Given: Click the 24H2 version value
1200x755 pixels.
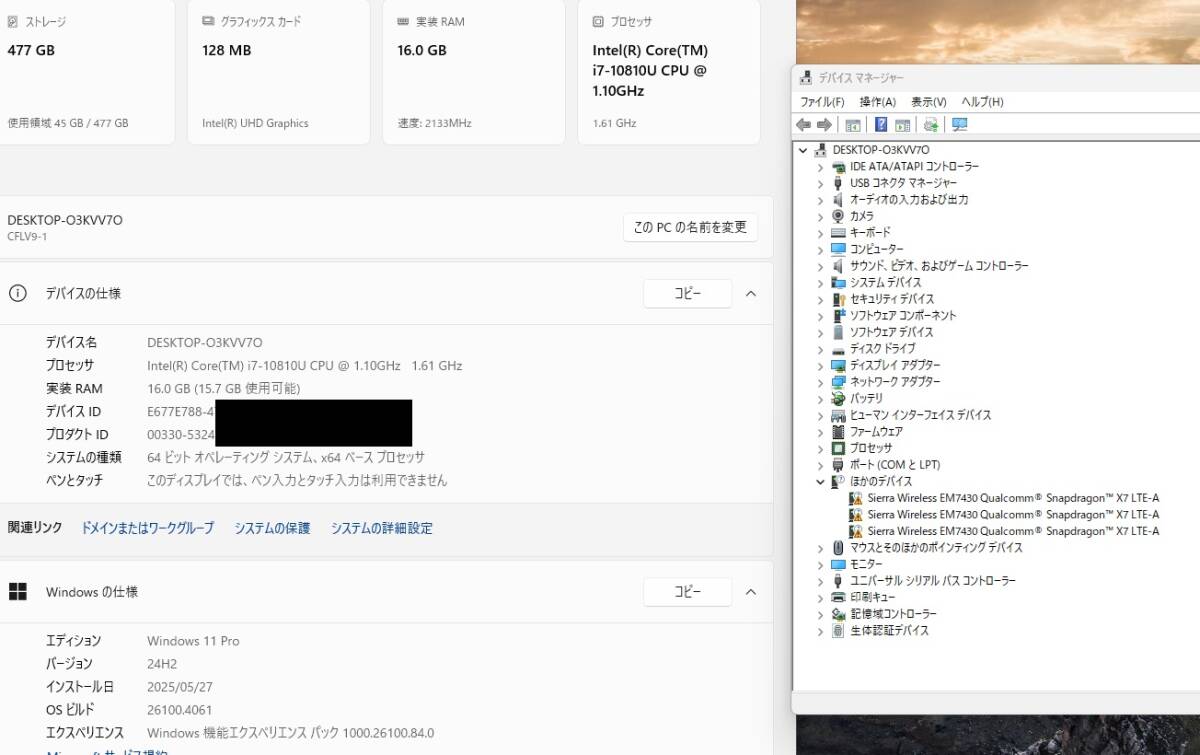Looking at the screenshot, I should tap(161, 664).
